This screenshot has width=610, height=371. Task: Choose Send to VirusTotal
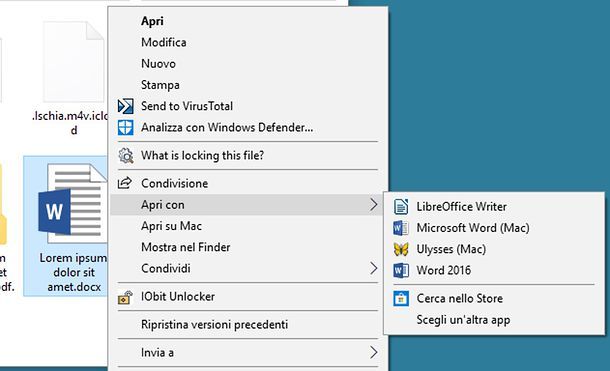pyautogui.click(x=248, y=106)
